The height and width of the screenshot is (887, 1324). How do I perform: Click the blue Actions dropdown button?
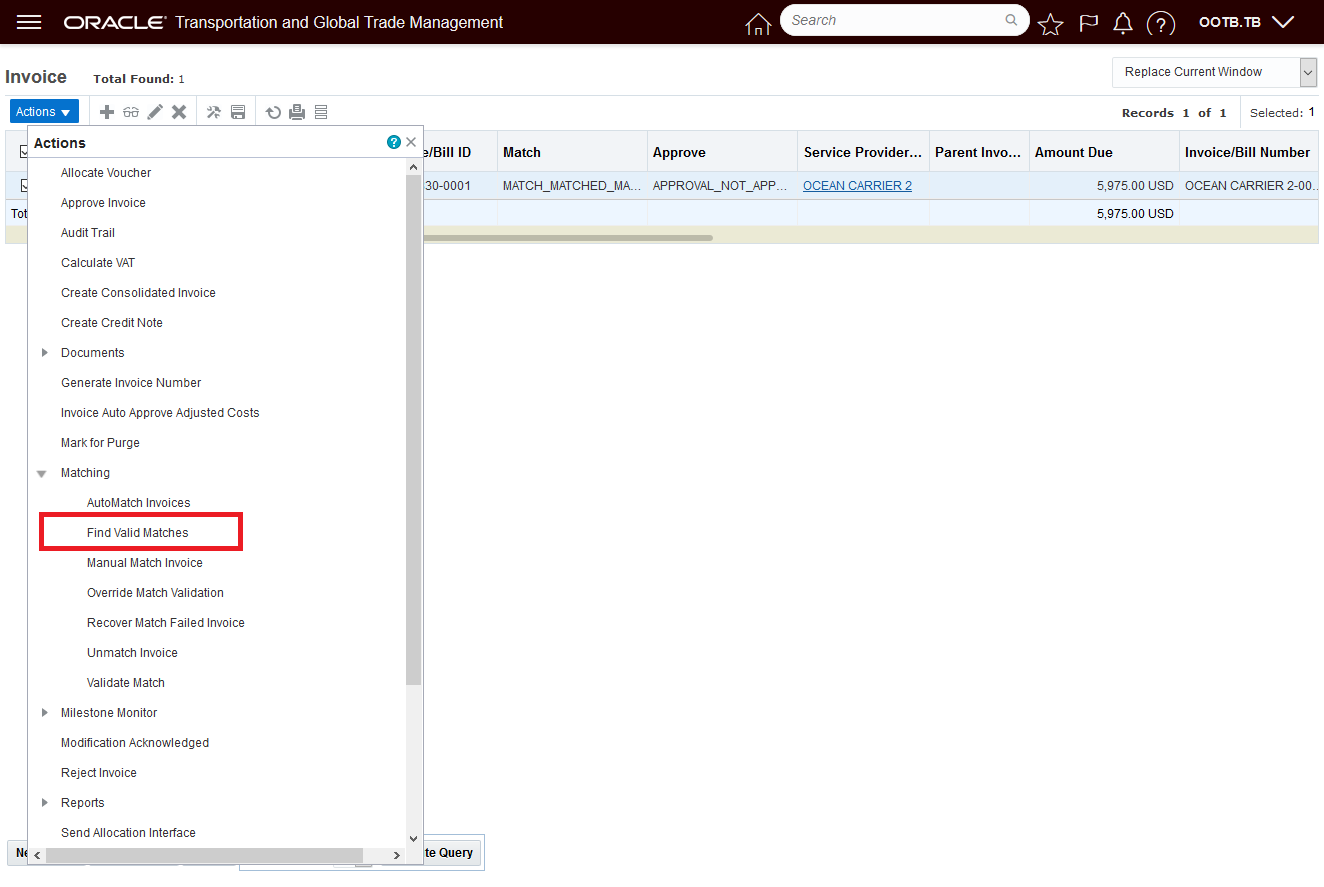coord(44,112)
